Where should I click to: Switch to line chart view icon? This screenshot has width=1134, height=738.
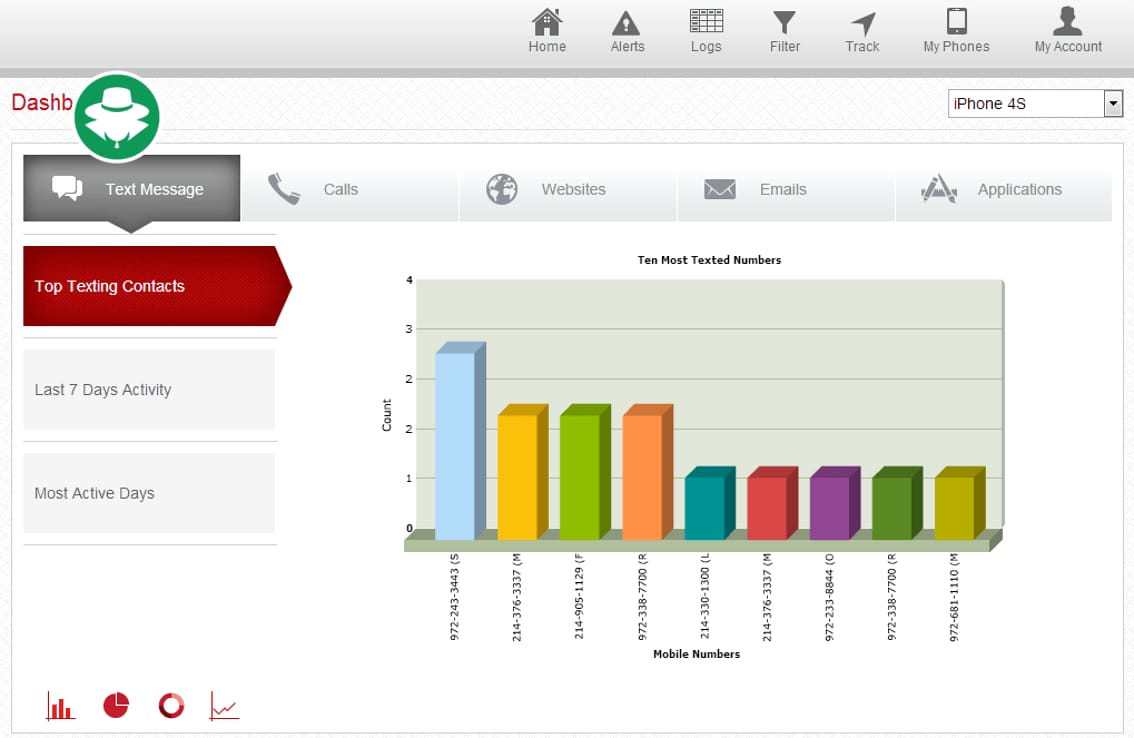[x=225, y=706]
